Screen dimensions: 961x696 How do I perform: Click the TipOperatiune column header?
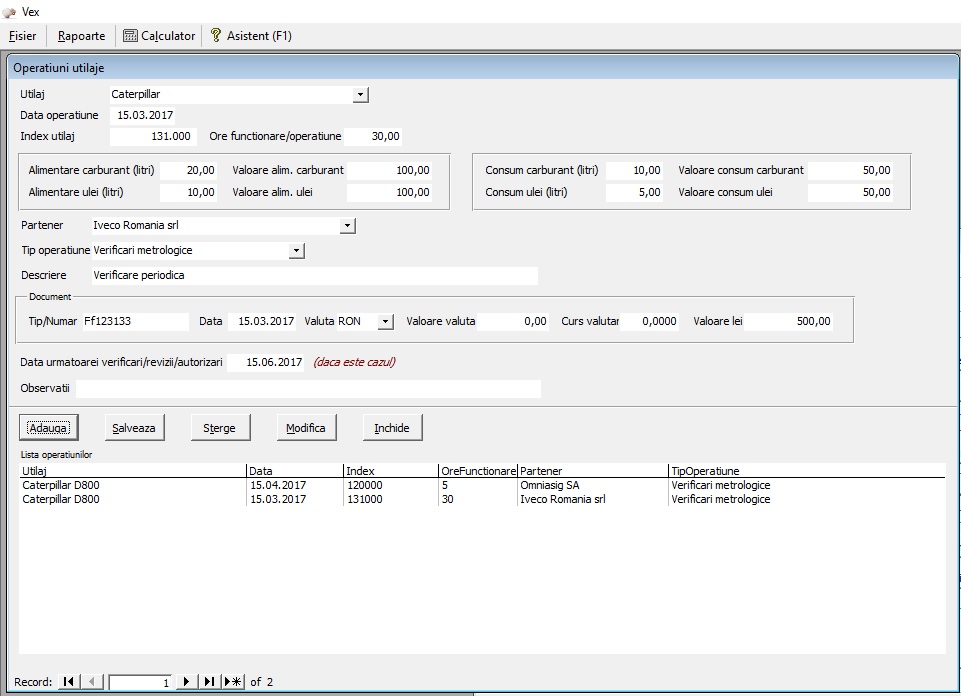pos(807,471)
